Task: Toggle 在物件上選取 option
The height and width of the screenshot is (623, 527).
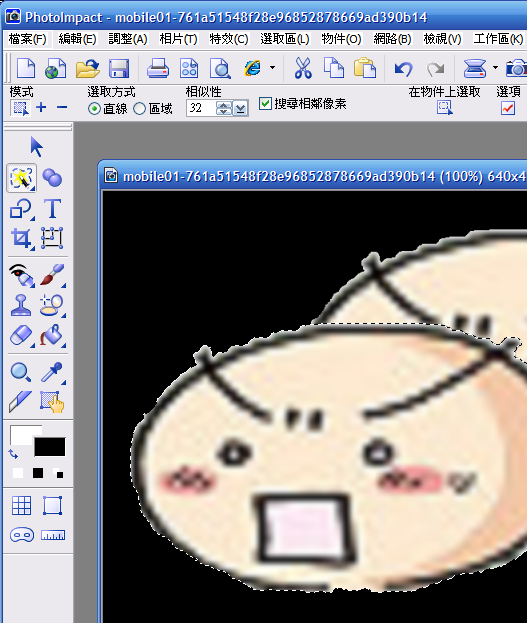Action: coord(445,107)
